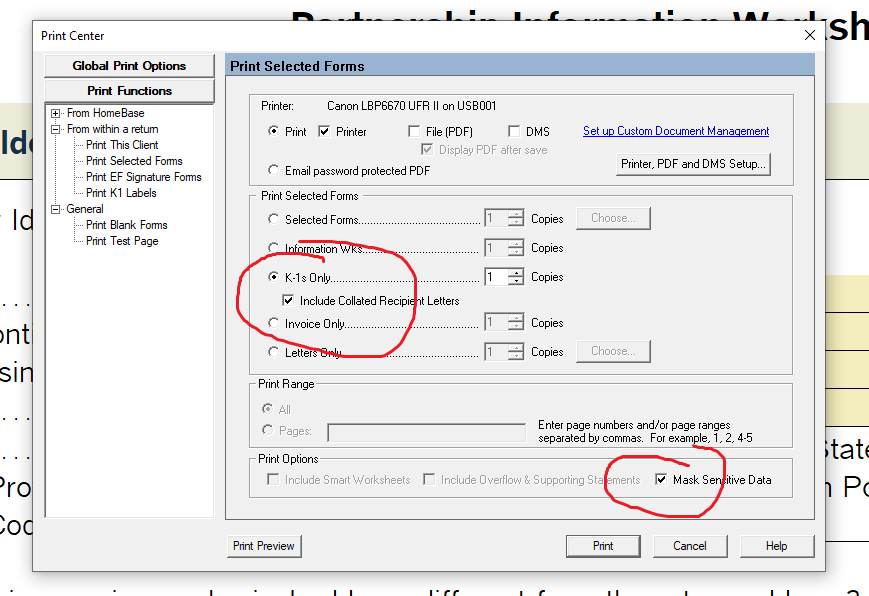Screen dimensions: 869x596
Task: Increase K-1s Only copies with up arrow
Action: coord(516,273)
